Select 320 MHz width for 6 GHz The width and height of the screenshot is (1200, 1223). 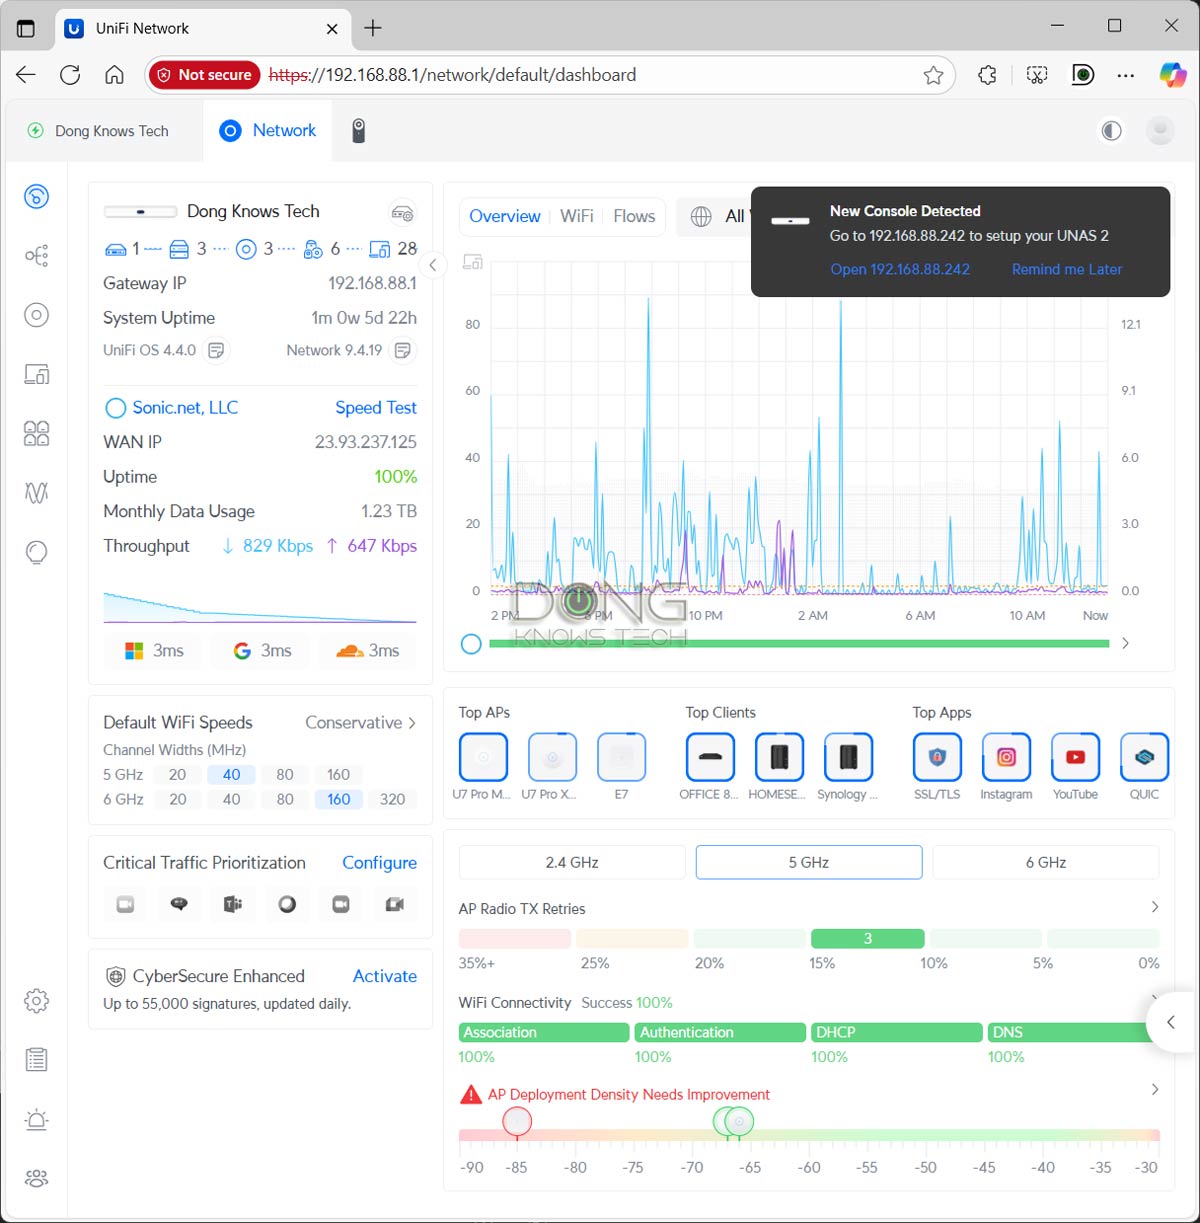(393, 800)
